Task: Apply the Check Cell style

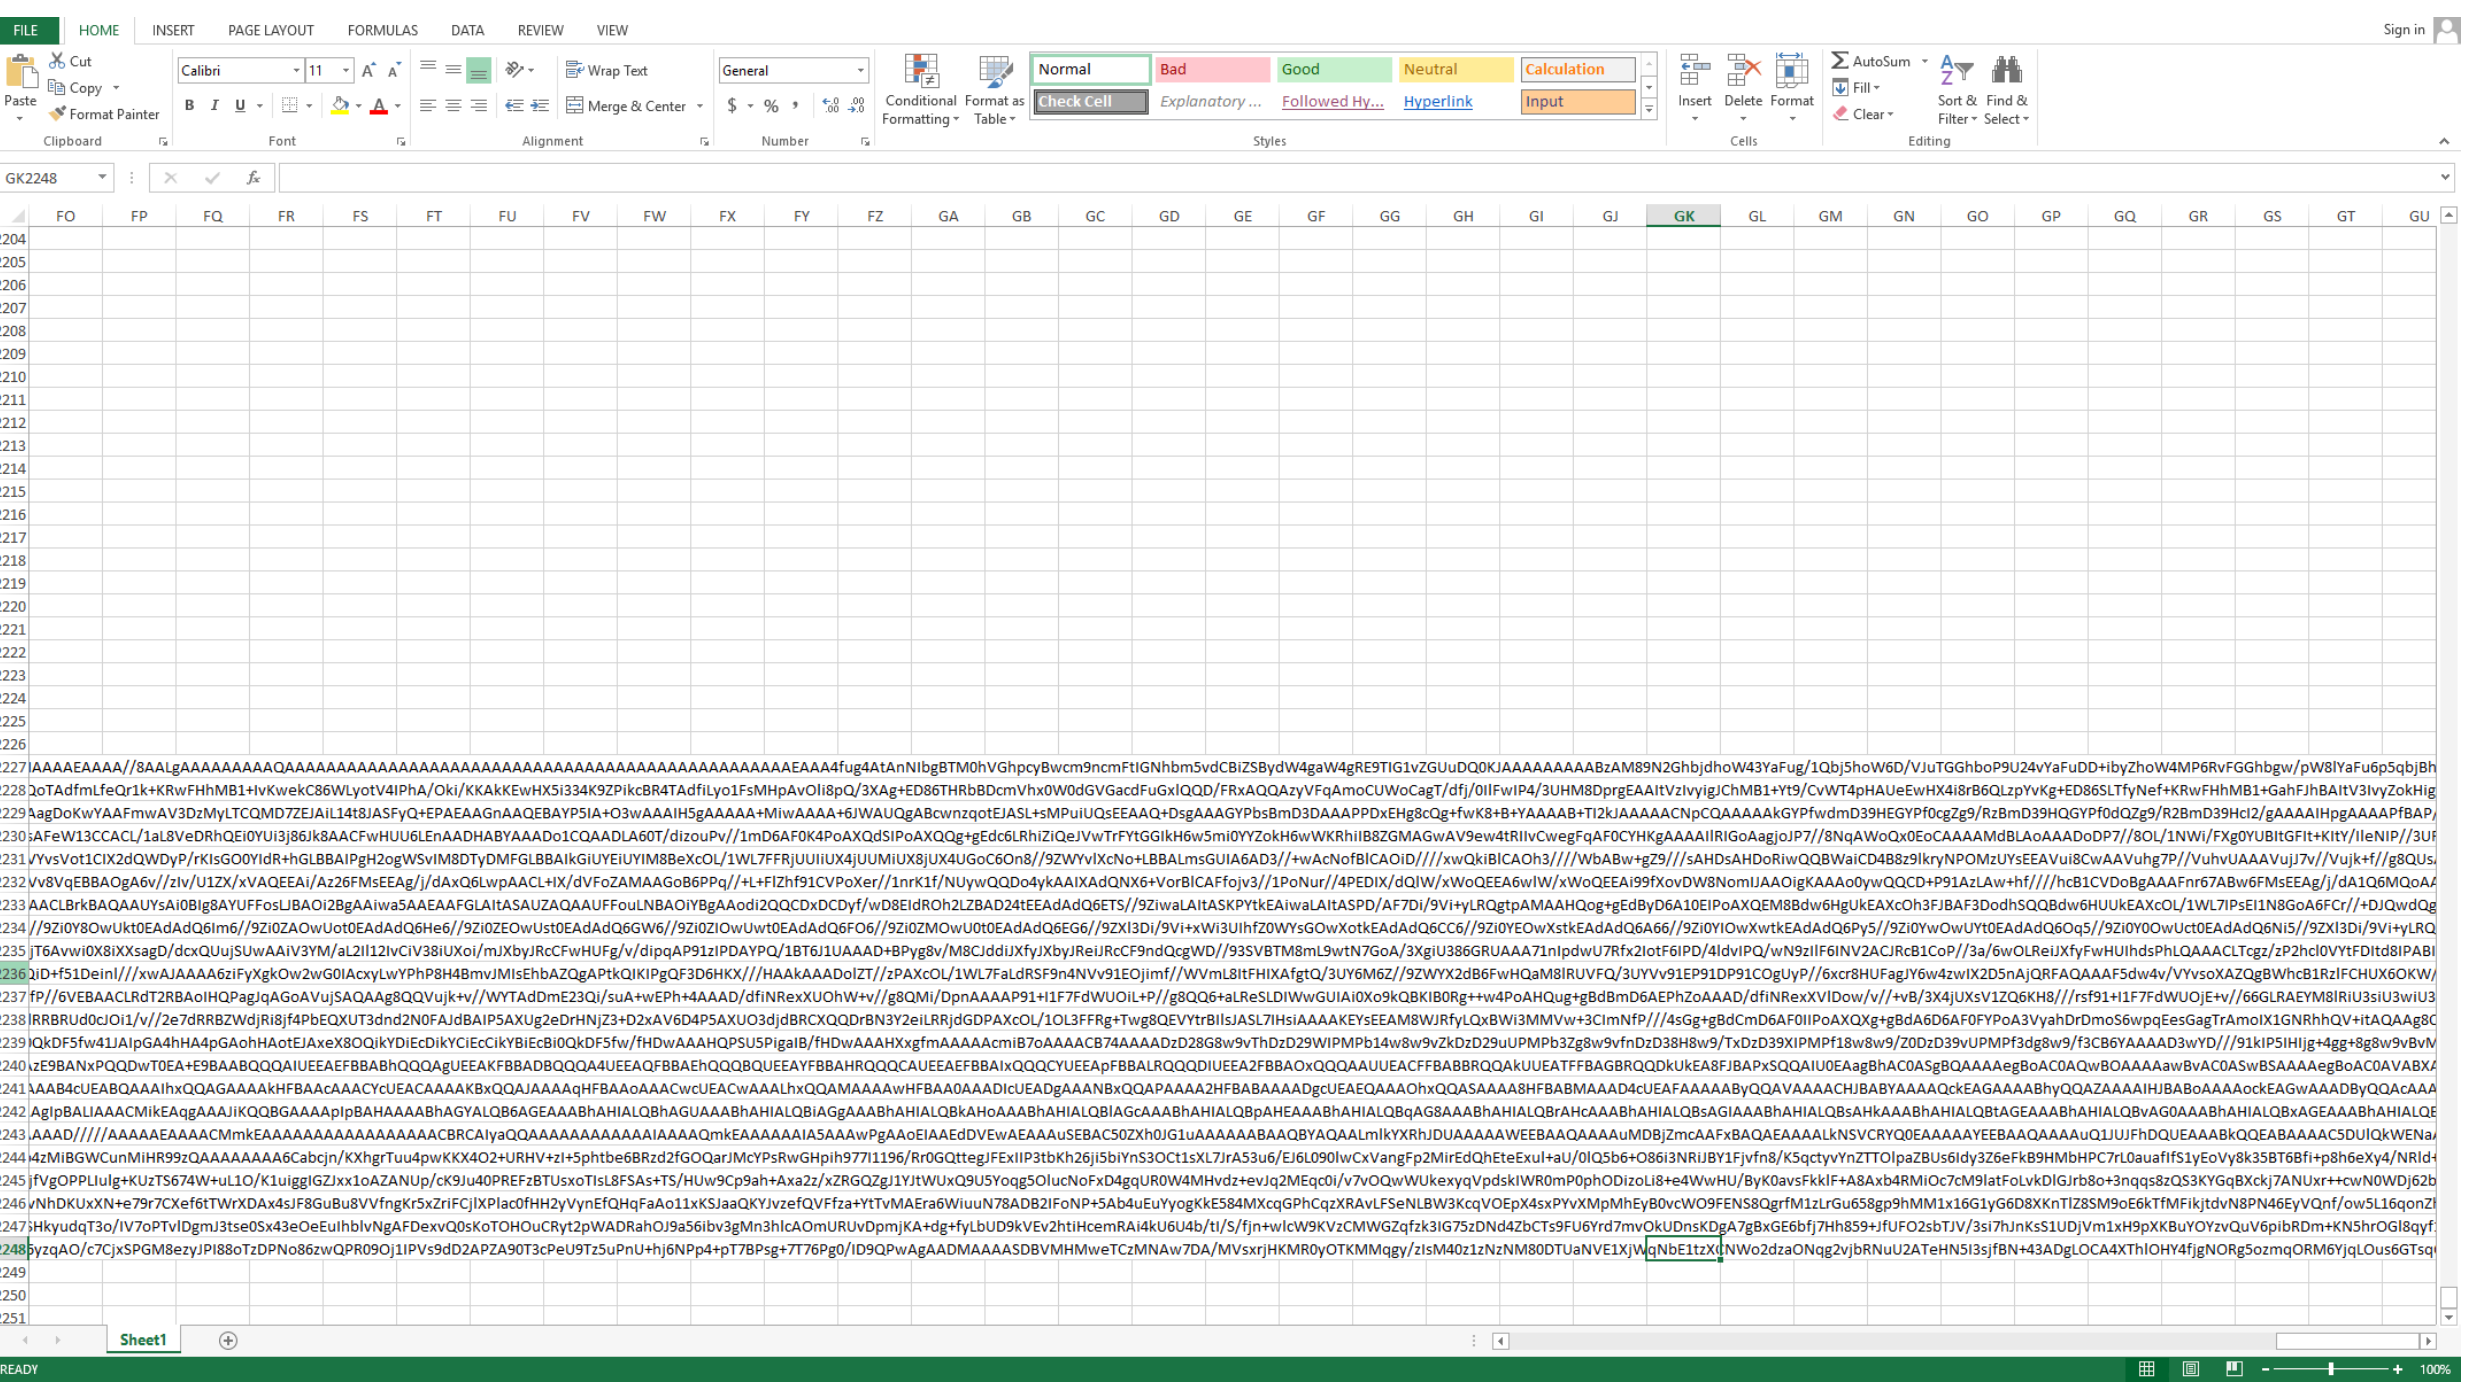Action: (x=1090, y=101)
